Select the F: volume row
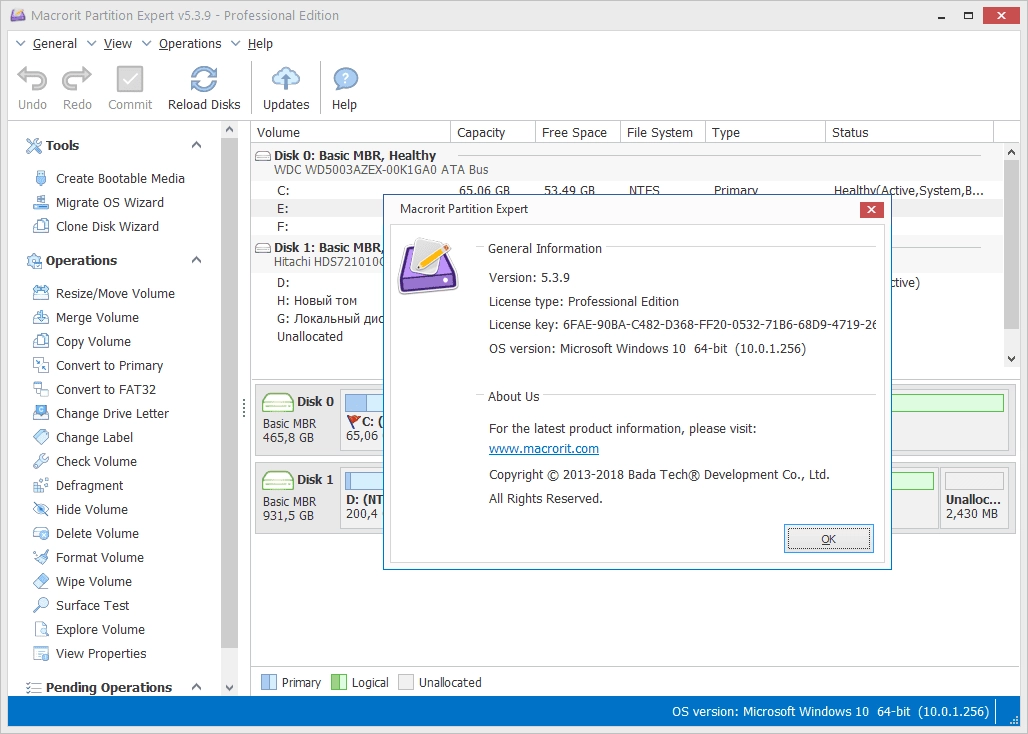Screen dimensions: 1028x734 click(318, 227)
